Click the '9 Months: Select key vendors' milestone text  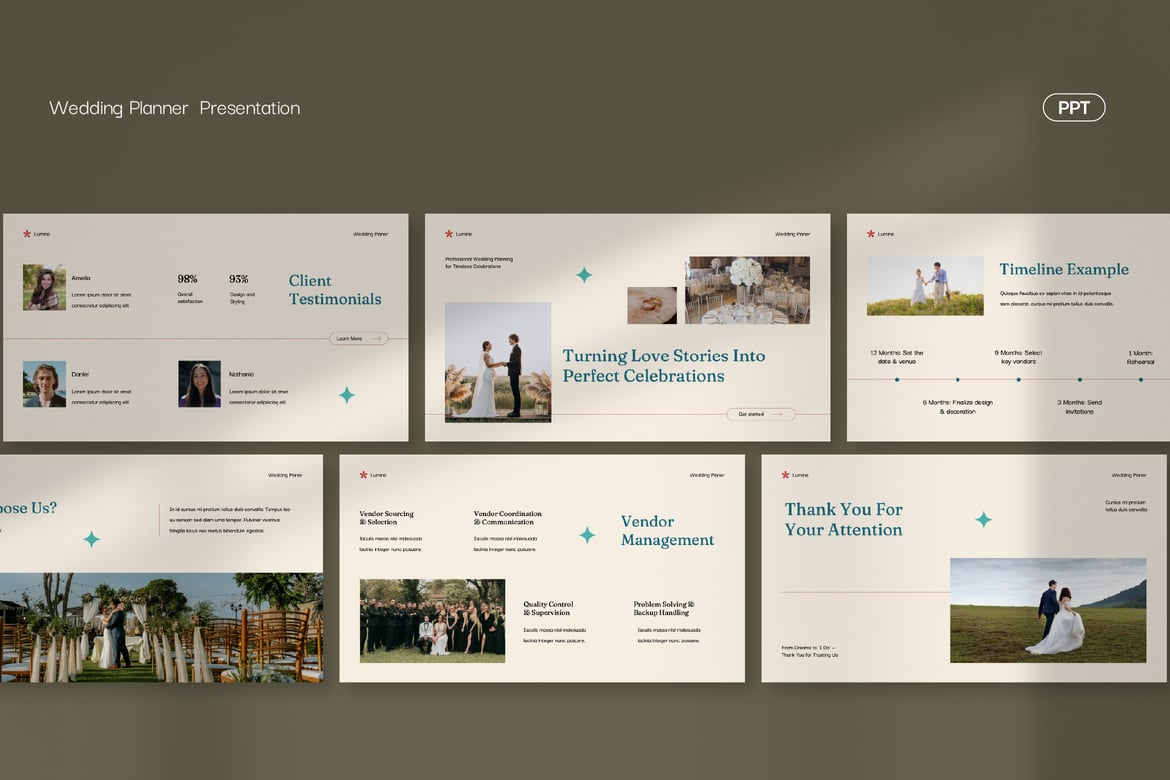(x=1019, y=357)
